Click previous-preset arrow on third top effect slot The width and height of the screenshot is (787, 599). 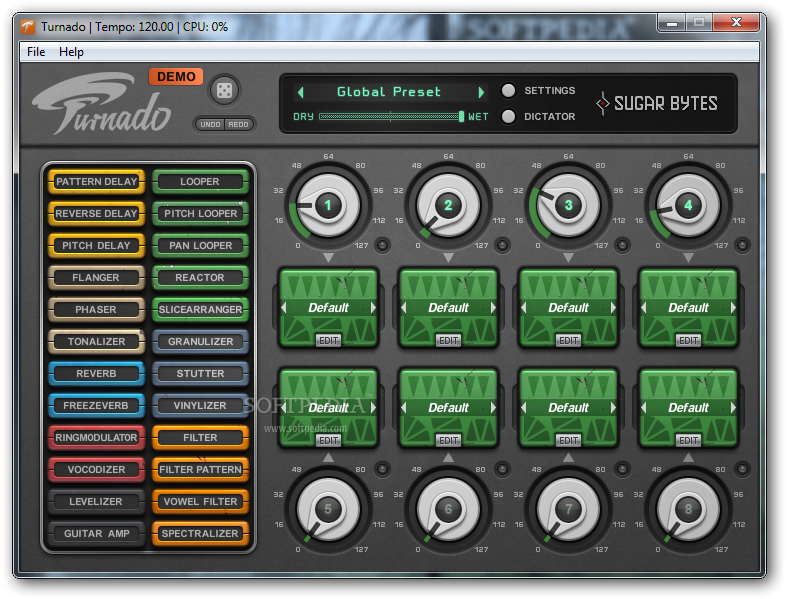pyautogui.click(x=523, y=307)
